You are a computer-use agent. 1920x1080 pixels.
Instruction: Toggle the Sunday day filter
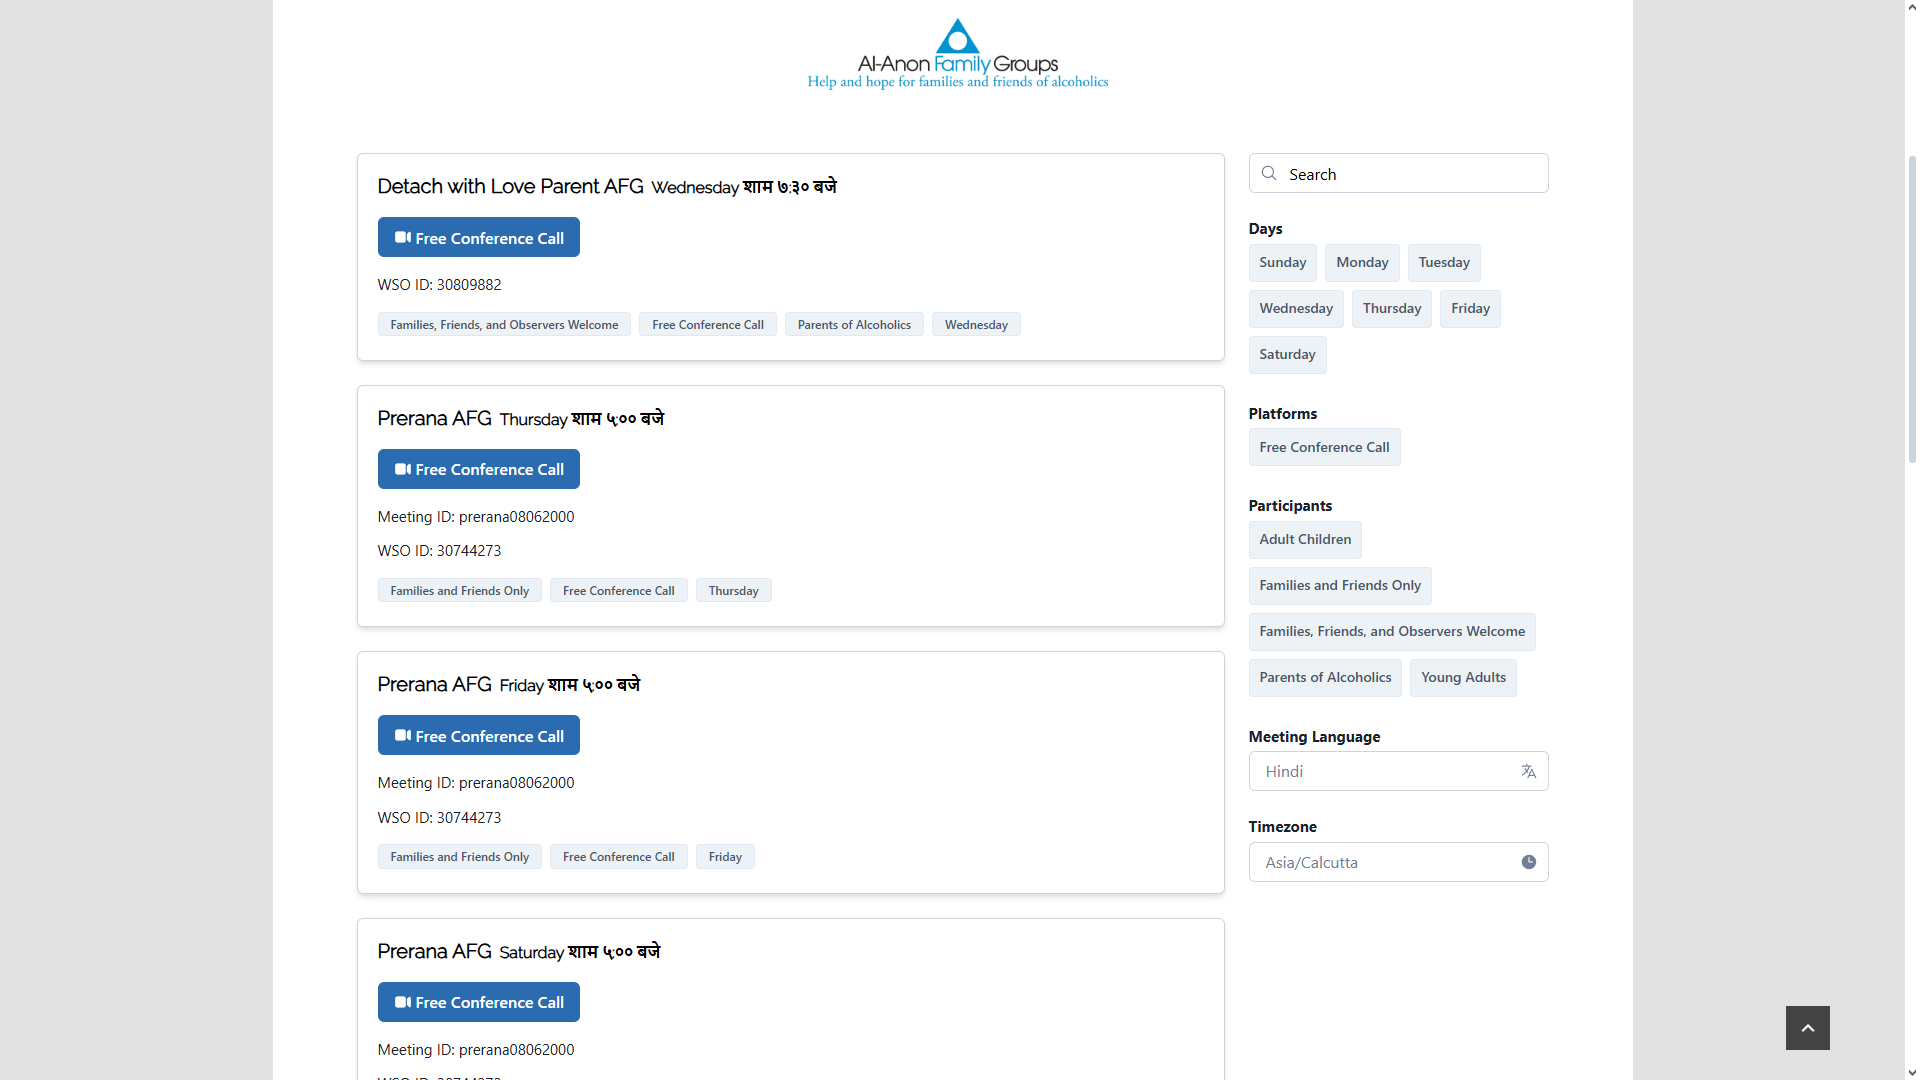coord(1282,263)
